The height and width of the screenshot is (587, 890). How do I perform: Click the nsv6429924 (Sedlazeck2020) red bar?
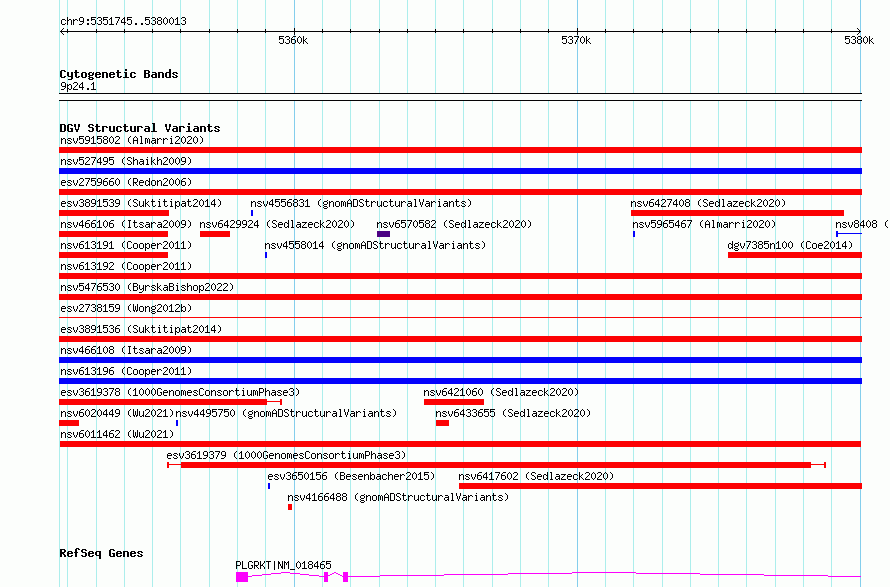click(215, 234)
